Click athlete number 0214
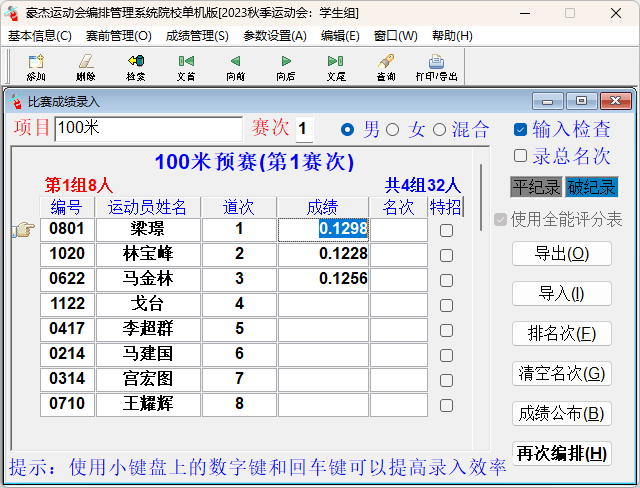Image resolution: width=640 pixels, height=488 pixels. [x=67, y=355]
